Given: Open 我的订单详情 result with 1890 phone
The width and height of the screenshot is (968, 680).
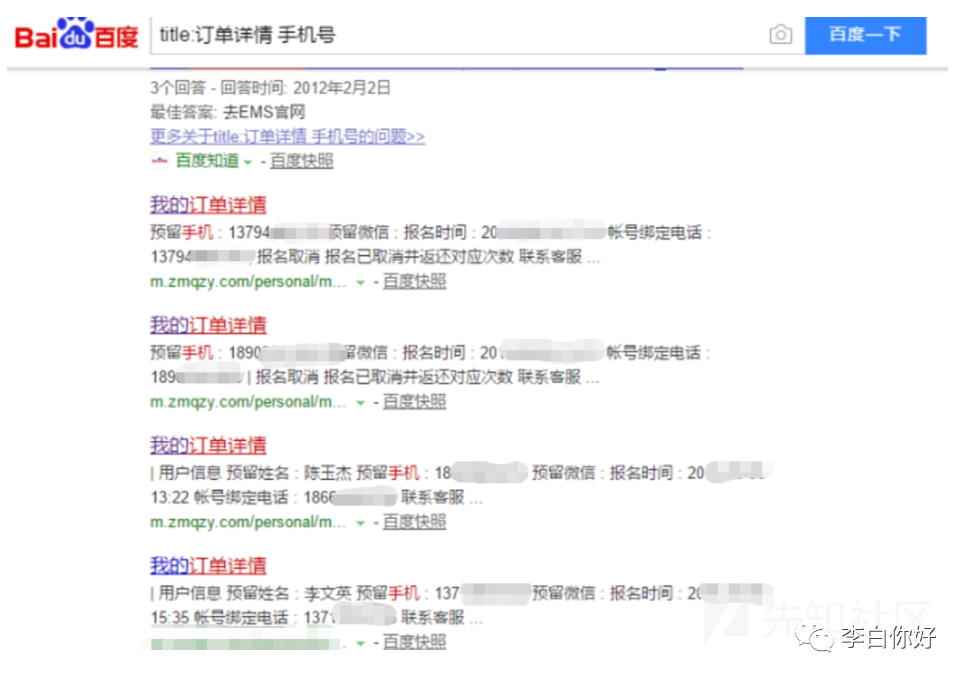Looking at the screenshot, I should click(x=208, y=325).
